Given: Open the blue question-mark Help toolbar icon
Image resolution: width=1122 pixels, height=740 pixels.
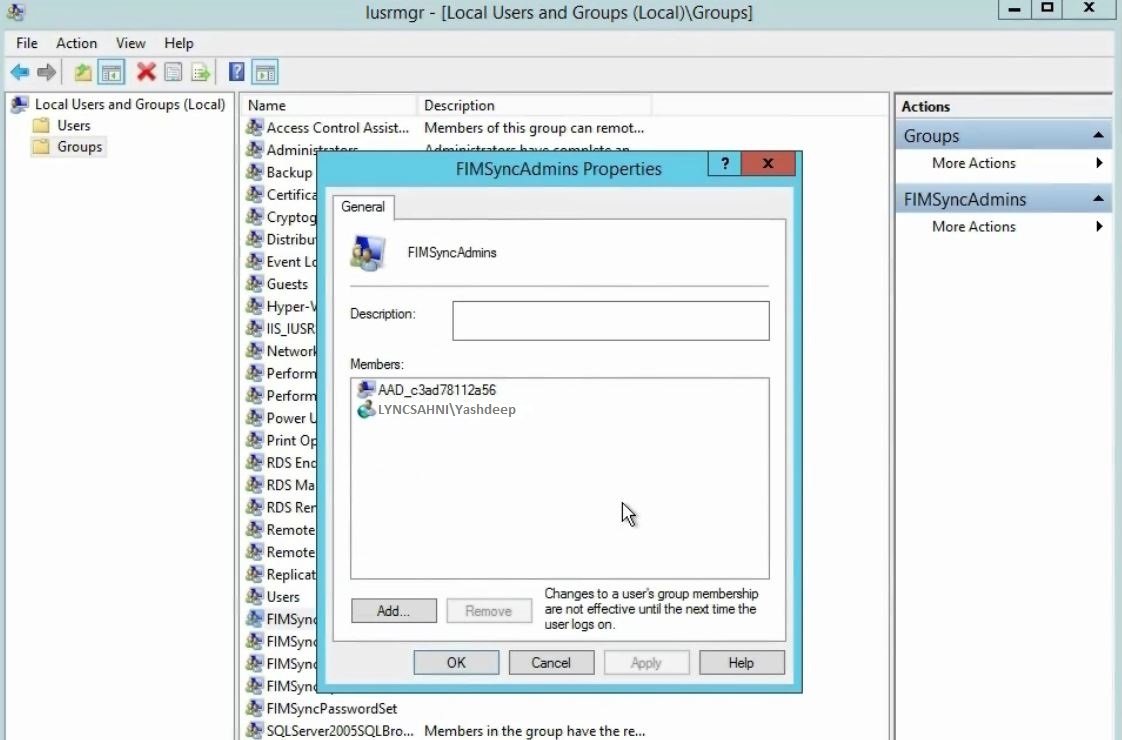Looking at the screenshot, I should pyautogui.click(x=237, y=72).
